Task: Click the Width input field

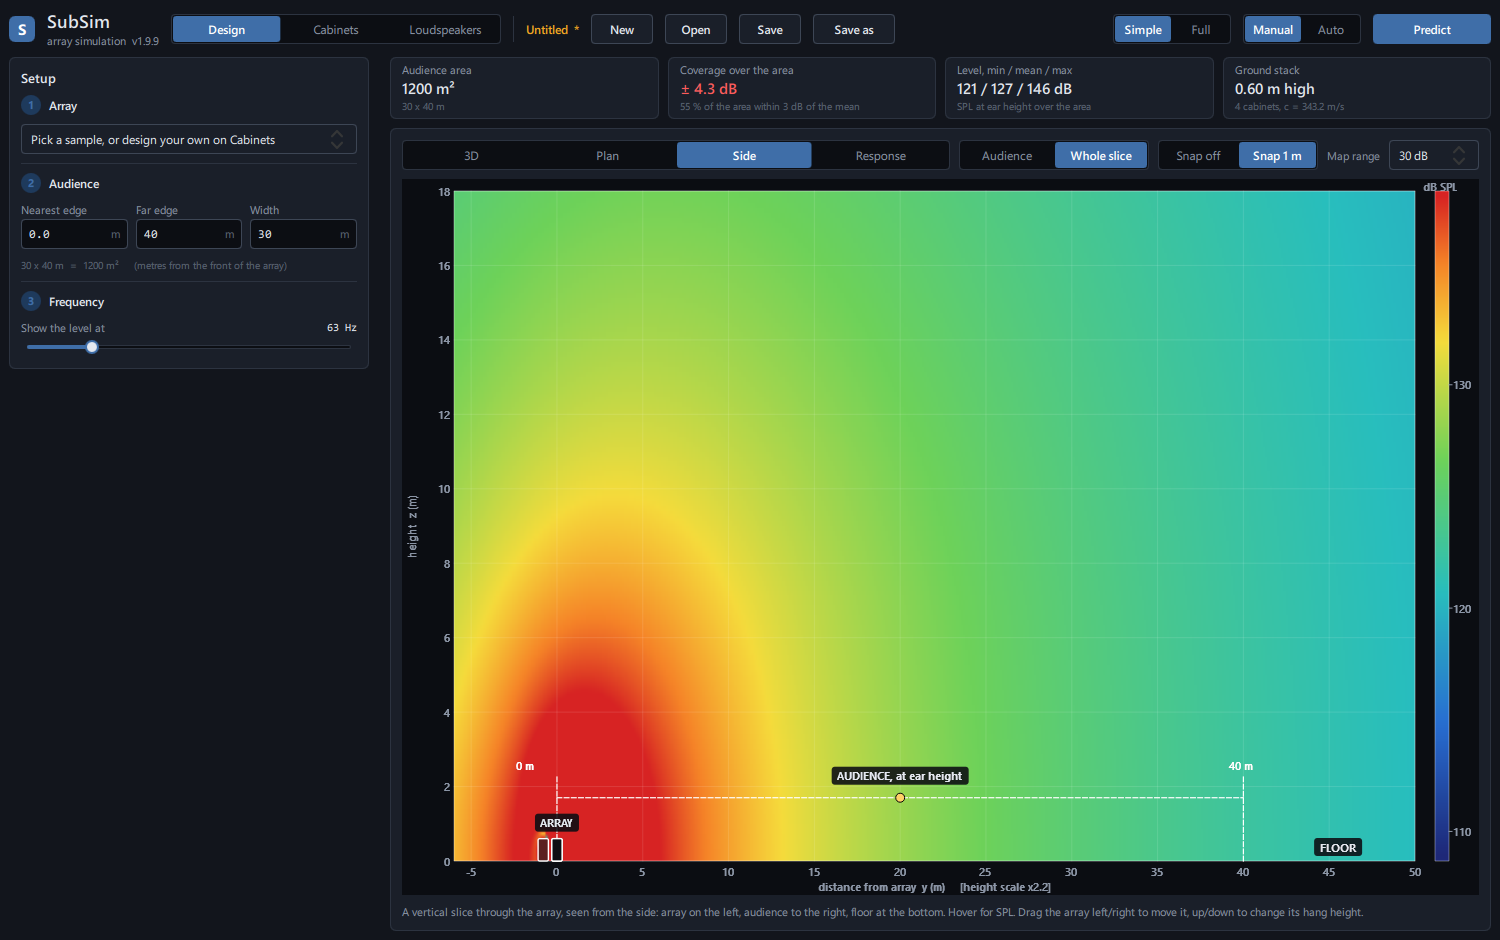Action: (x=303, y=234)
